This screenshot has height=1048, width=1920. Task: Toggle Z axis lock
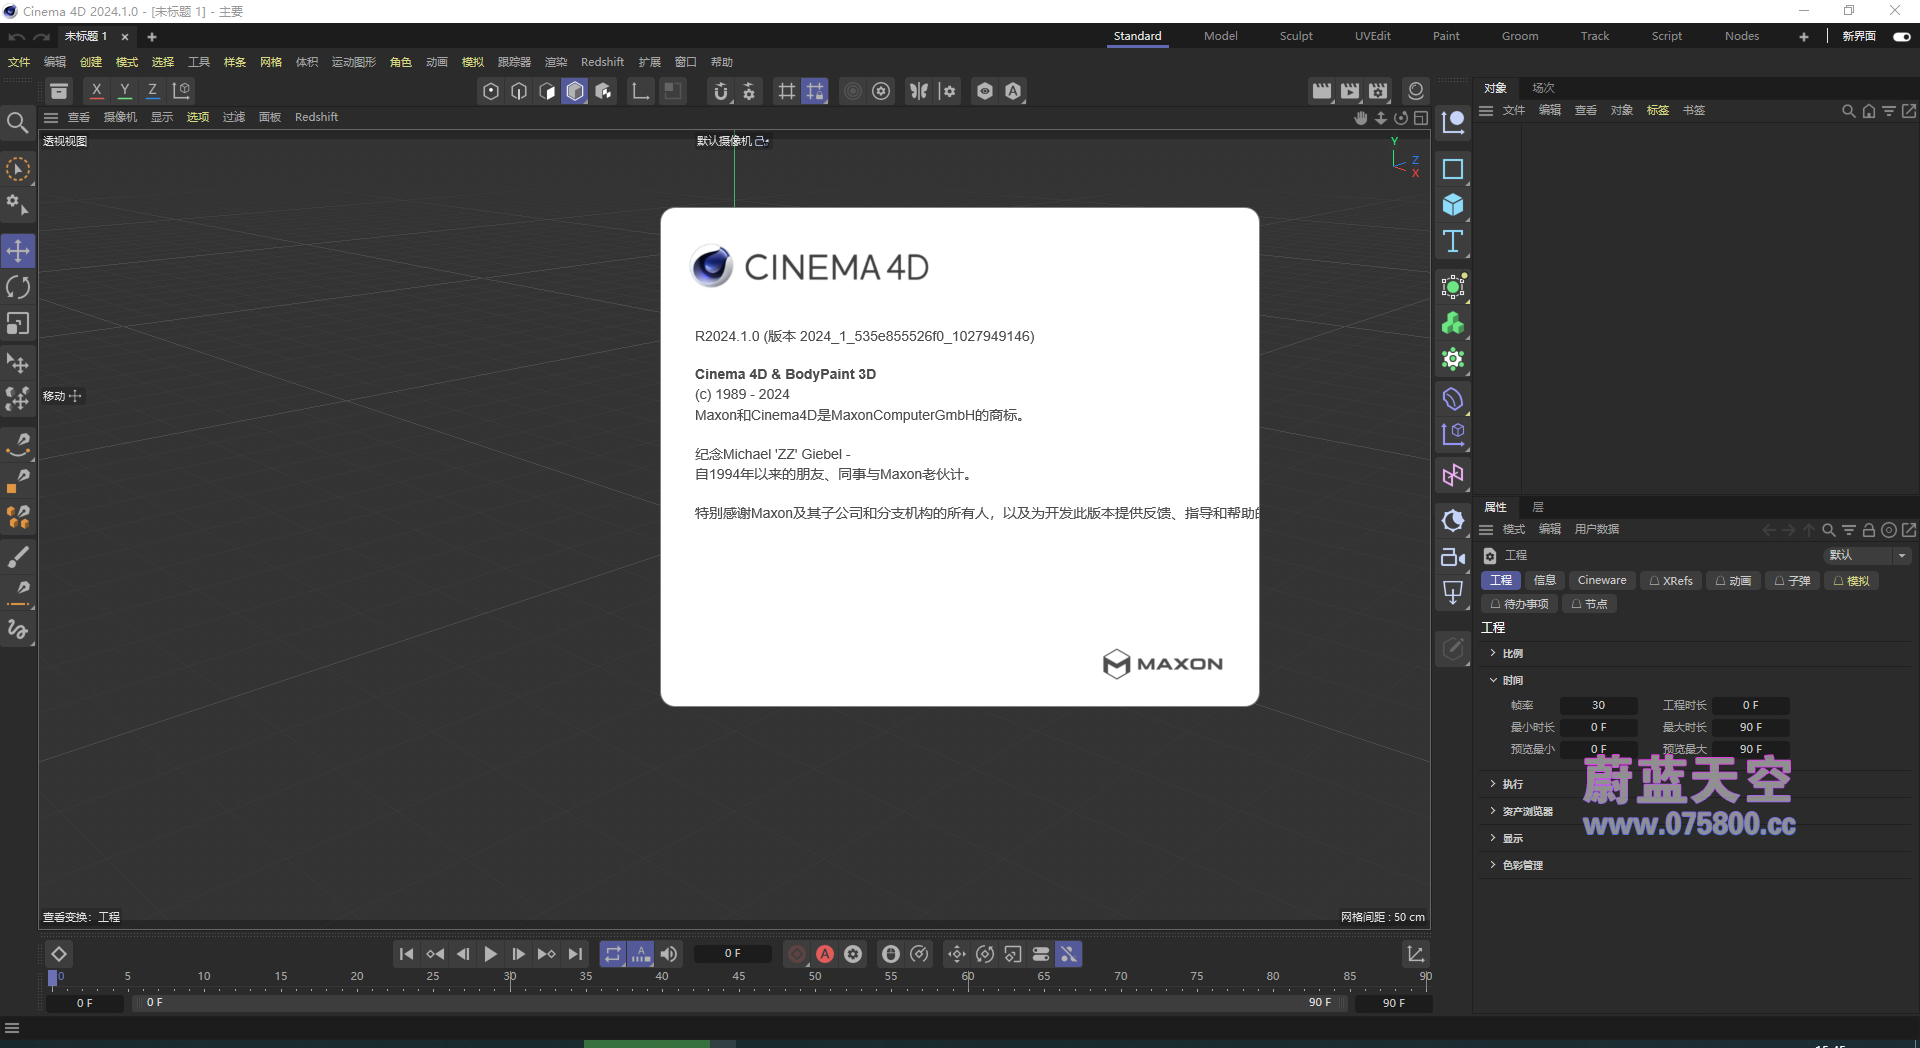[153, 91]
